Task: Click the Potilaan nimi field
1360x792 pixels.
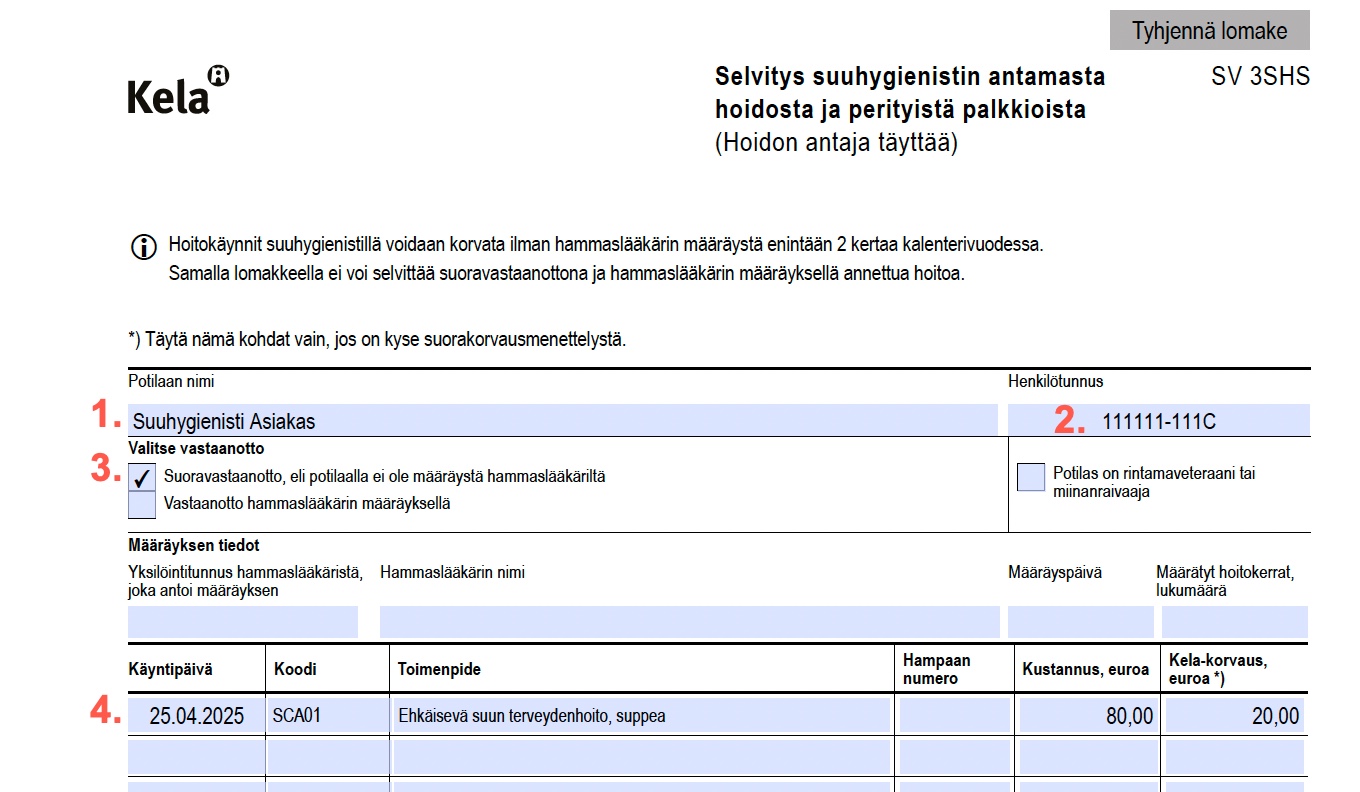Action: pyautogui.click(x=563, y=421)
